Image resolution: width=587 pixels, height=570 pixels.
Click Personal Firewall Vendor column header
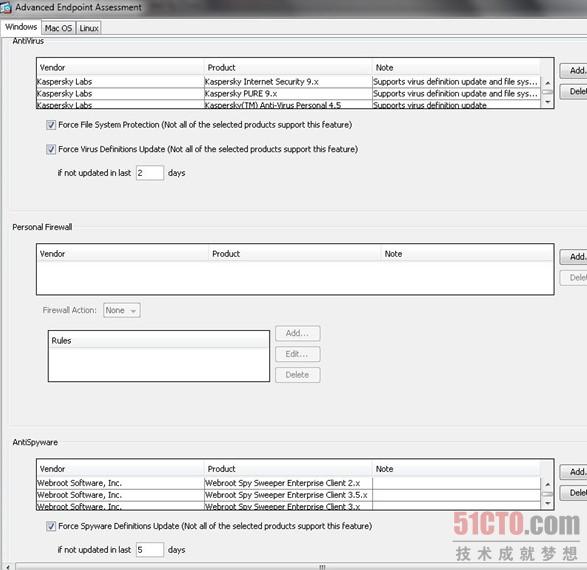(x=123, y=254)
